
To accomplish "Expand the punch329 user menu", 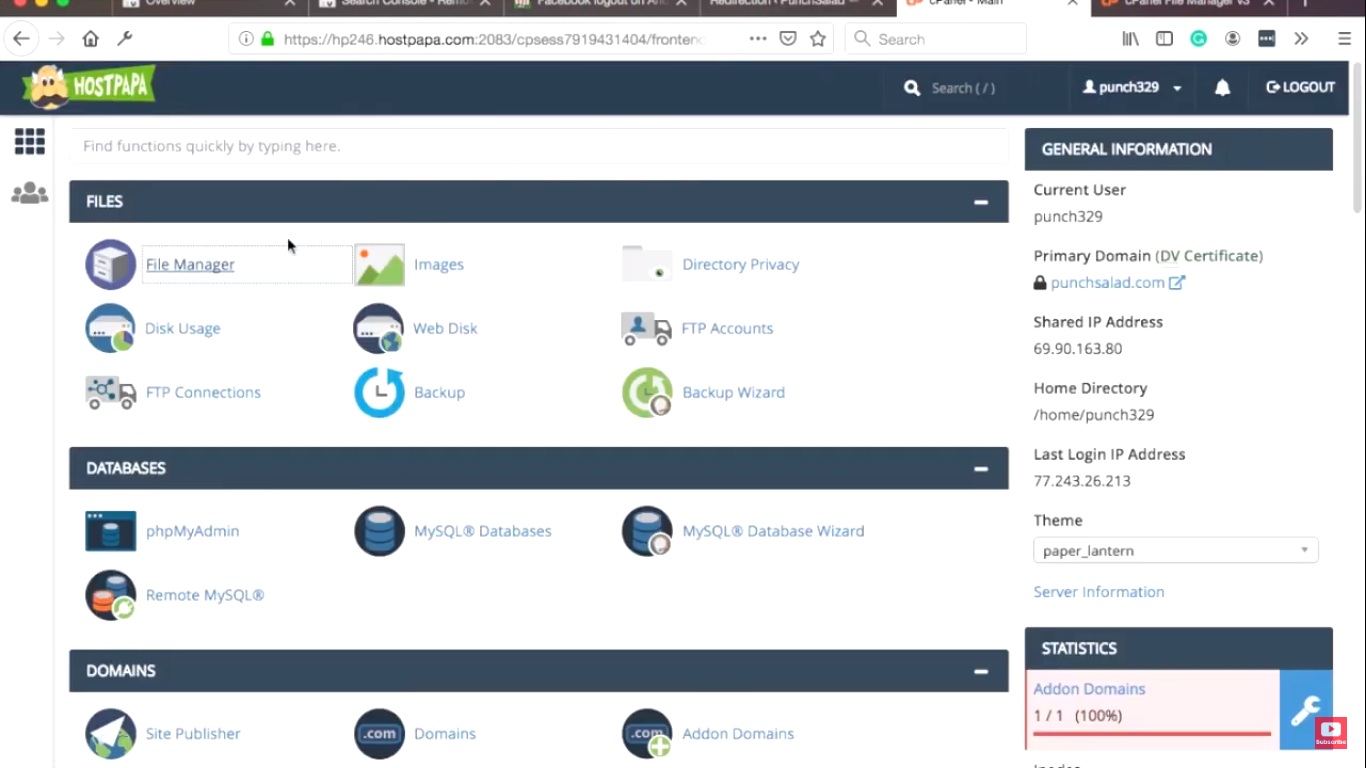I will pos(1131,87).
